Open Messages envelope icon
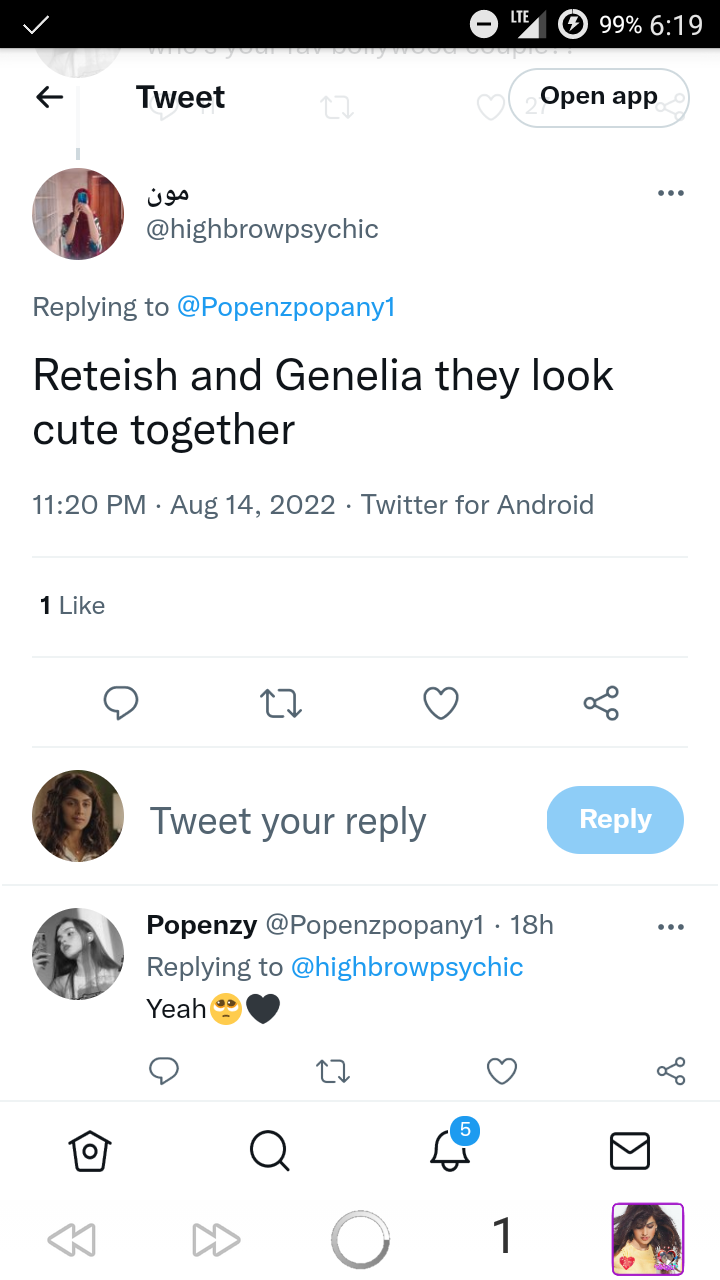 (x=630, y=1150)
